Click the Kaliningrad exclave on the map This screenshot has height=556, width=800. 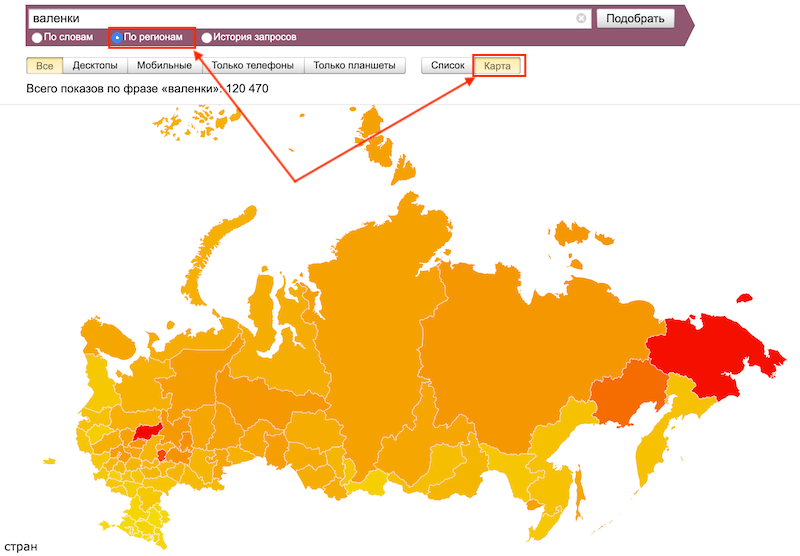pyautogui.click(x=49, y=461)
